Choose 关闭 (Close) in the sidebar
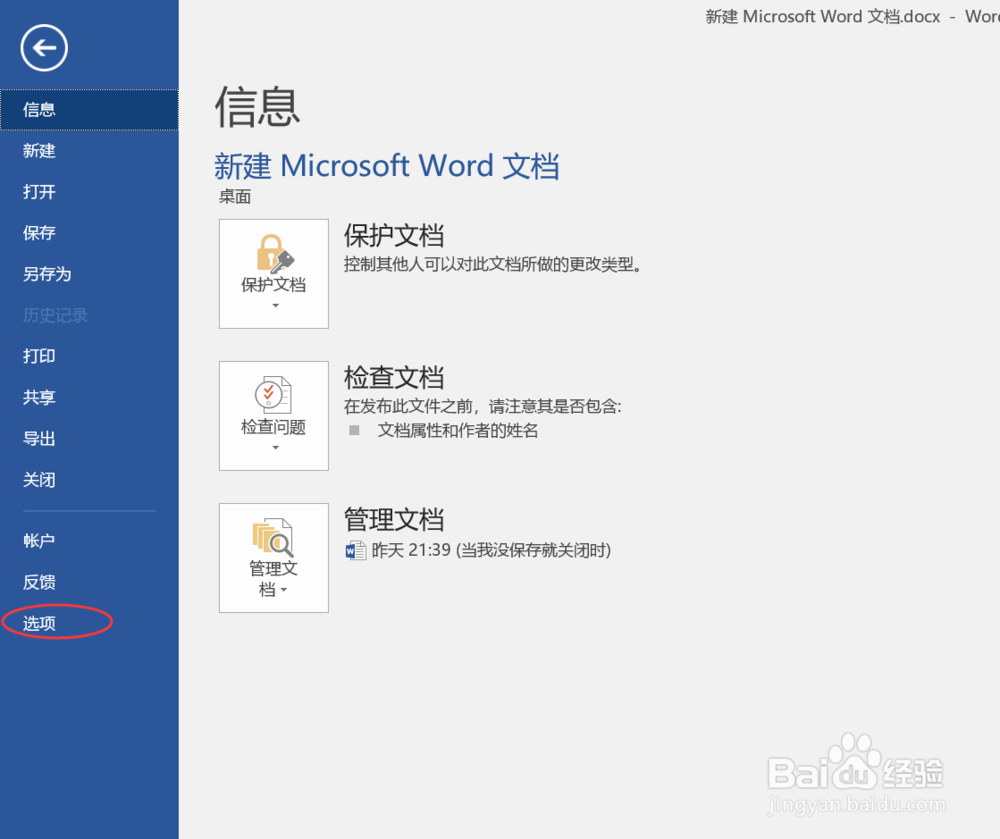Image resolution: width=1000 pixels, height=839 pixels. pos(89,480)
